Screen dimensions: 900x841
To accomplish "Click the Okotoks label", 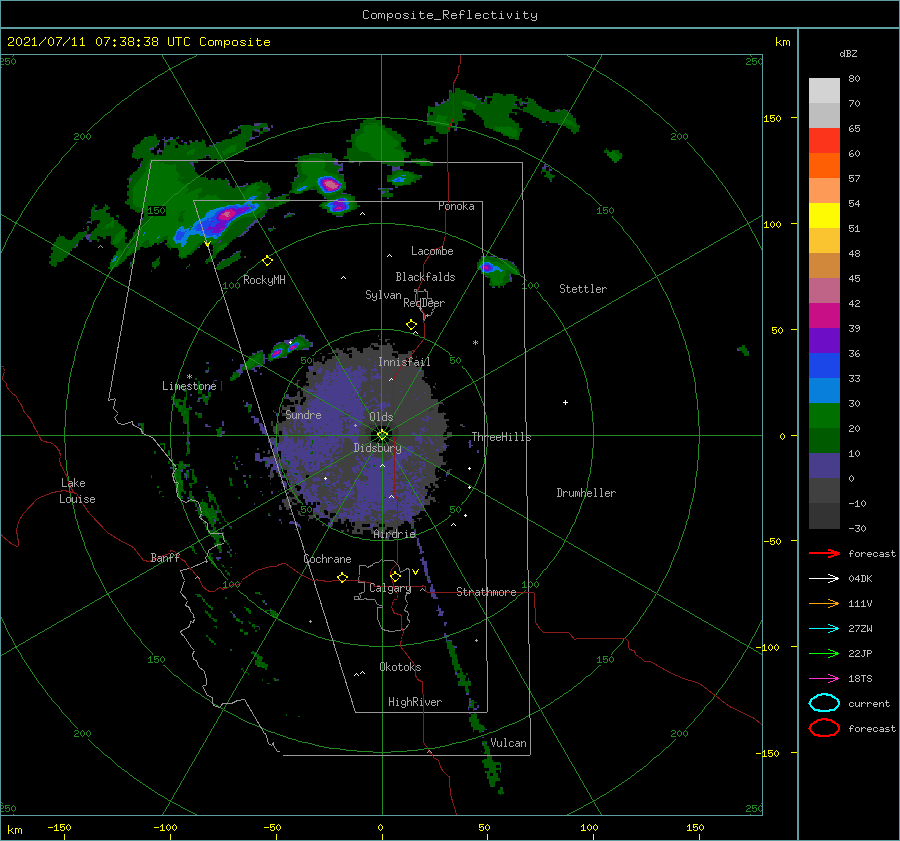I will [x=400, y=667].
